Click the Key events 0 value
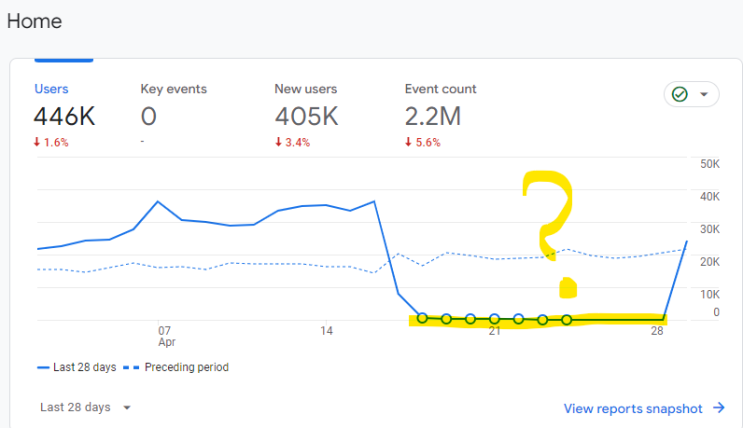Image resolution: width=743 pixels, height=428 pixels. 148,116
